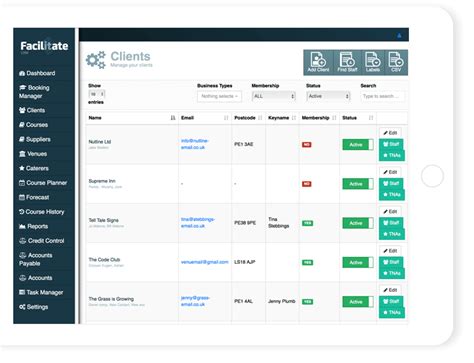Toggle Active status for The Grass is Growing

coord(358,302)
